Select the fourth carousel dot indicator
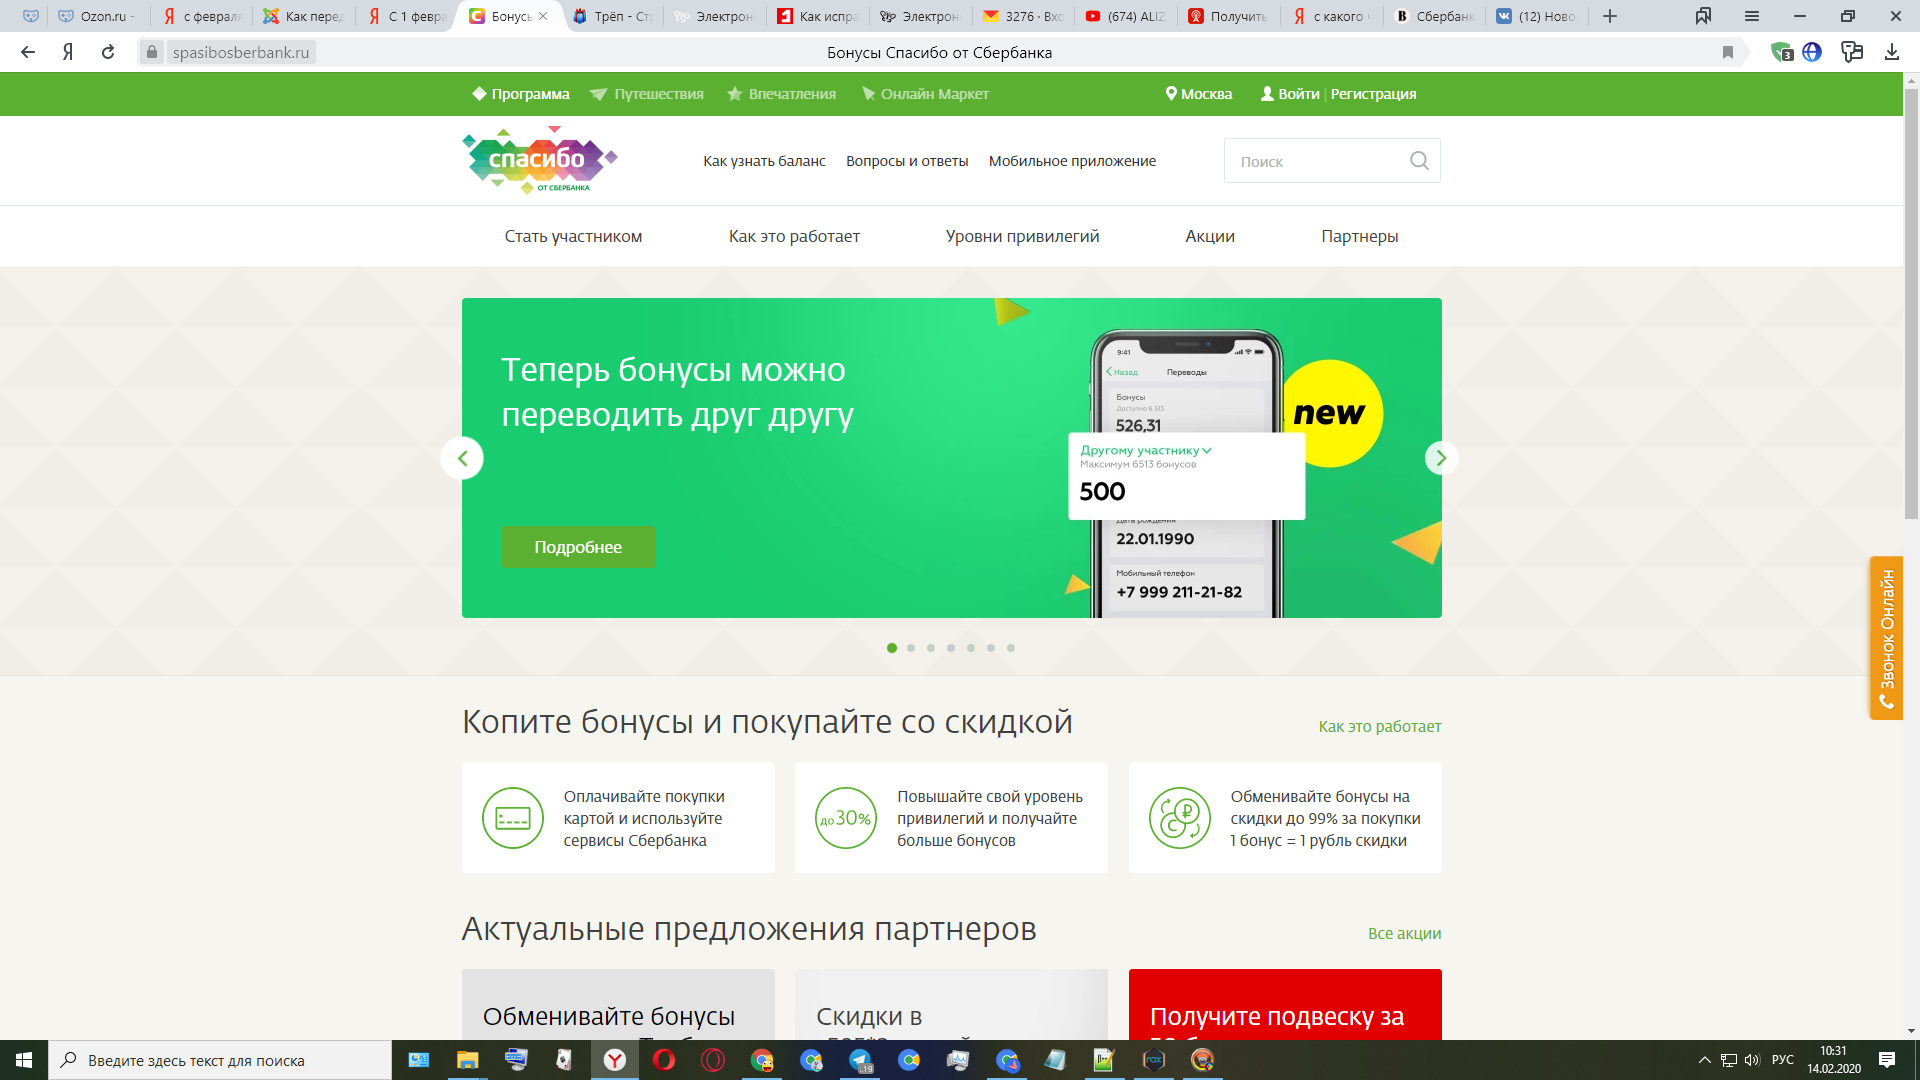 point(951,648)
